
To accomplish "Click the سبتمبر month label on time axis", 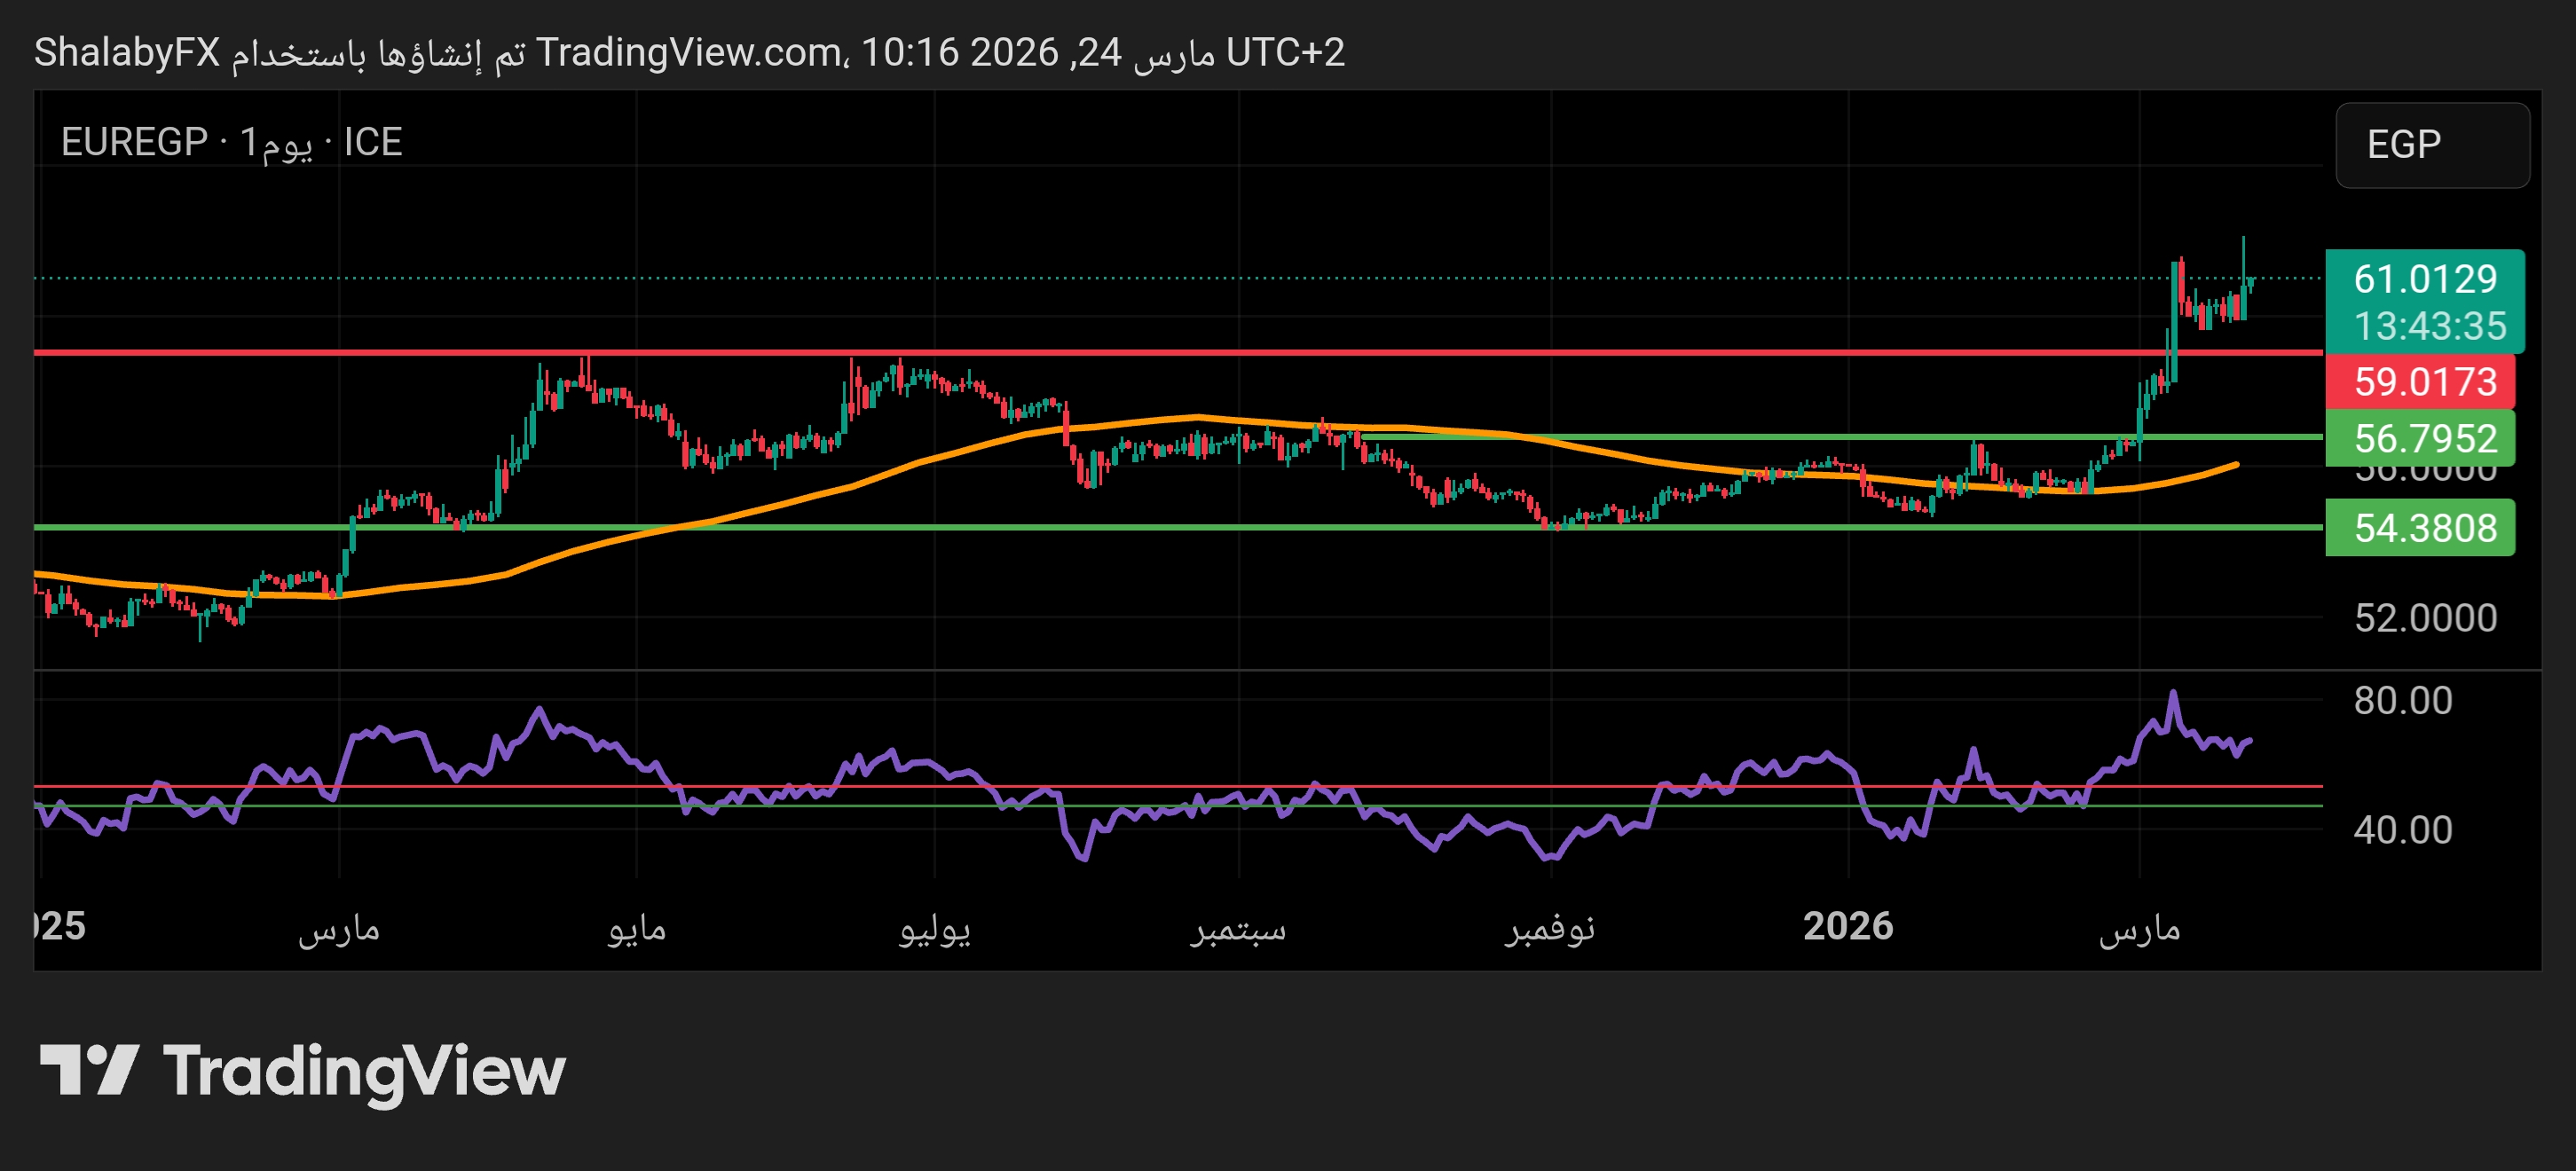I will point(1238,929).
